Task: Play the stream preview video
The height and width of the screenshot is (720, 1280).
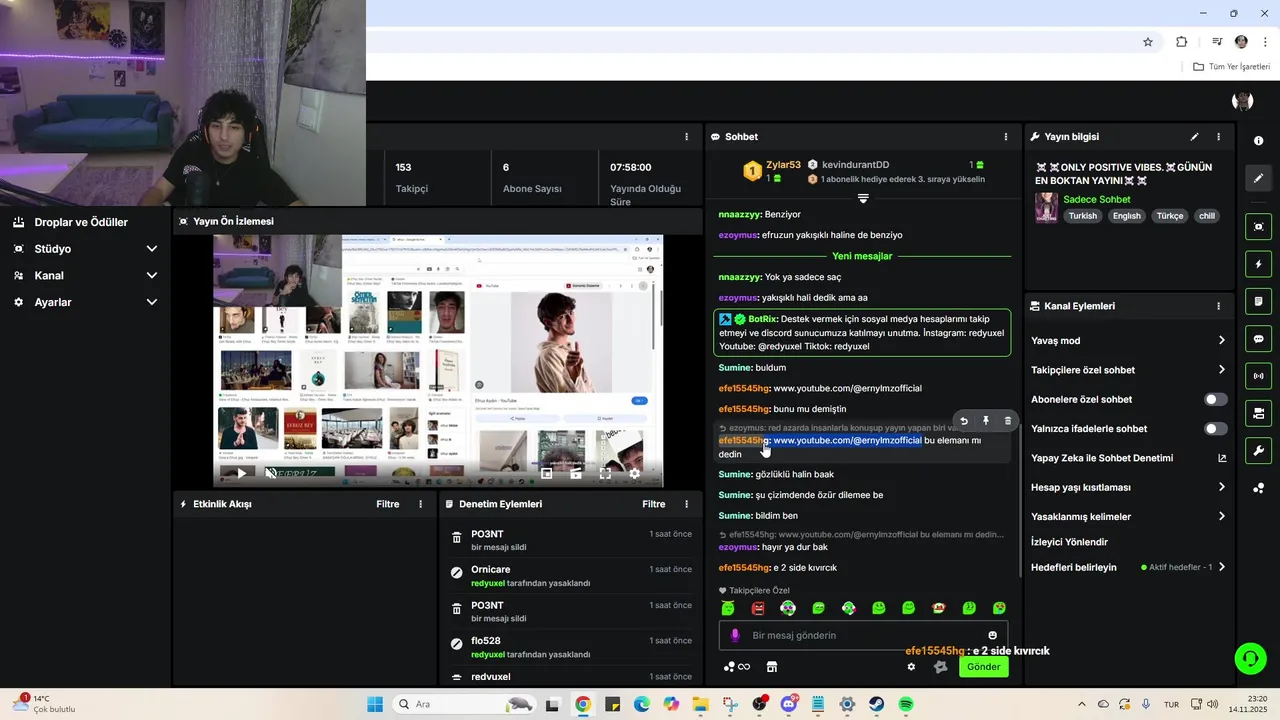Action: (x=240, y=473)
